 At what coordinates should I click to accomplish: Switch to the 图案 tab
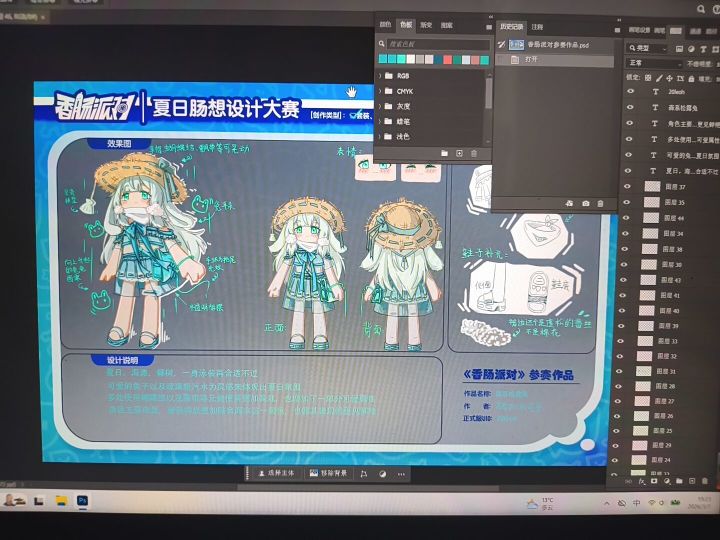point(447,25)
